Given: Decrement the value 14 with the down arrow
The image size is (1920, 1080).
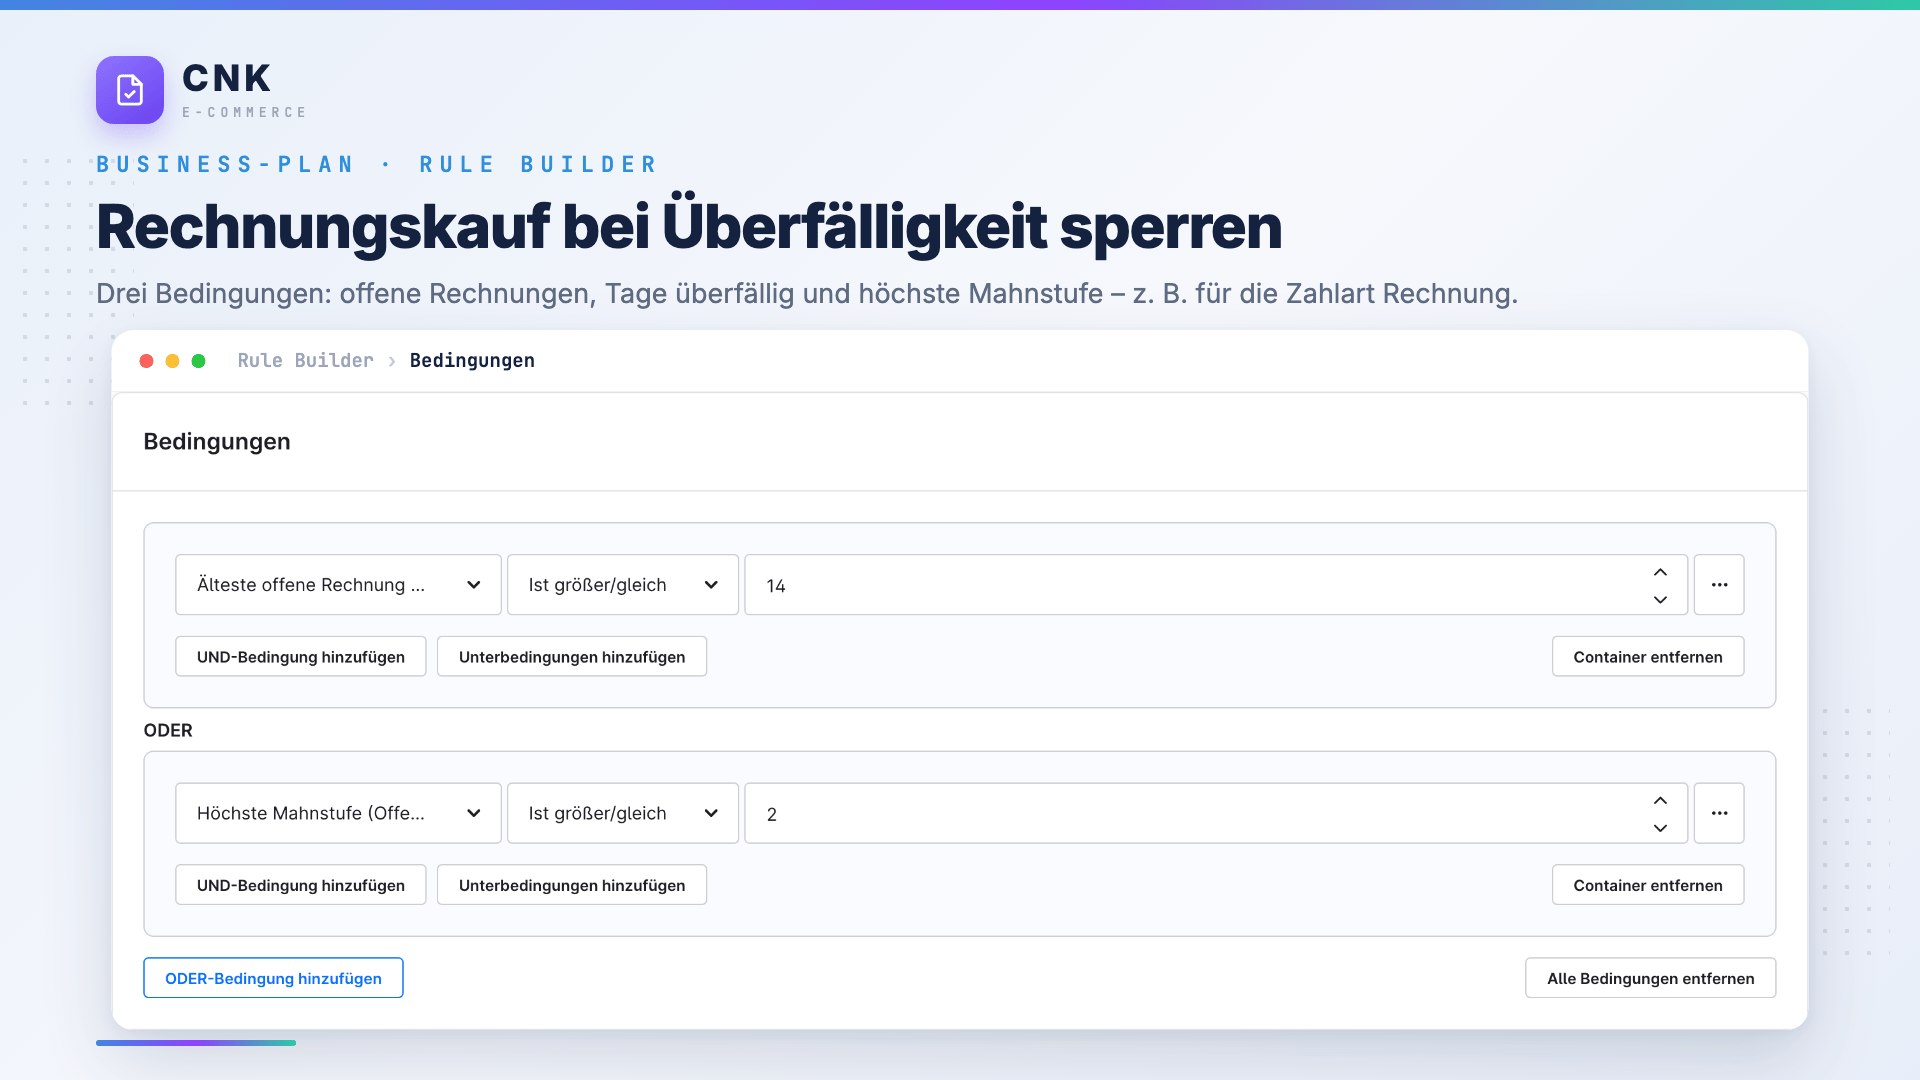Looking at the screenshot, I should 1660,600.
